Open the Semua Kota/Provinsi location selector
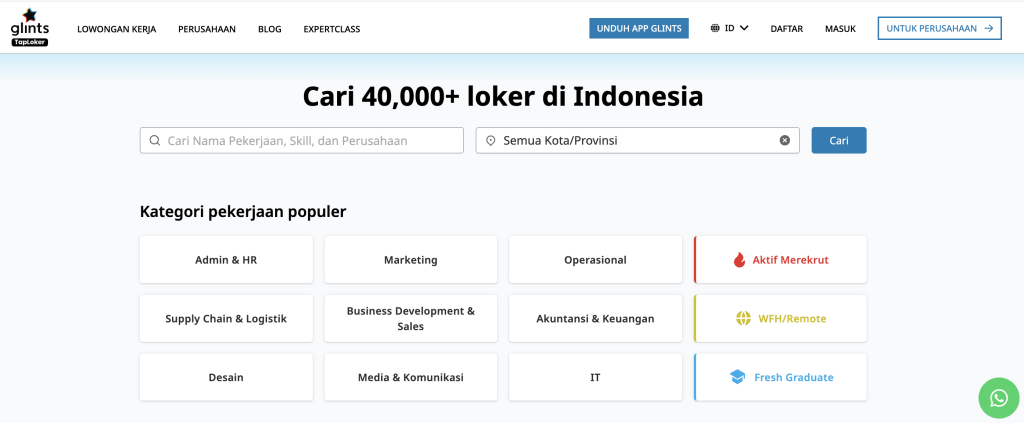Viewport: 1024px width, 423px height. coord(630,141)
